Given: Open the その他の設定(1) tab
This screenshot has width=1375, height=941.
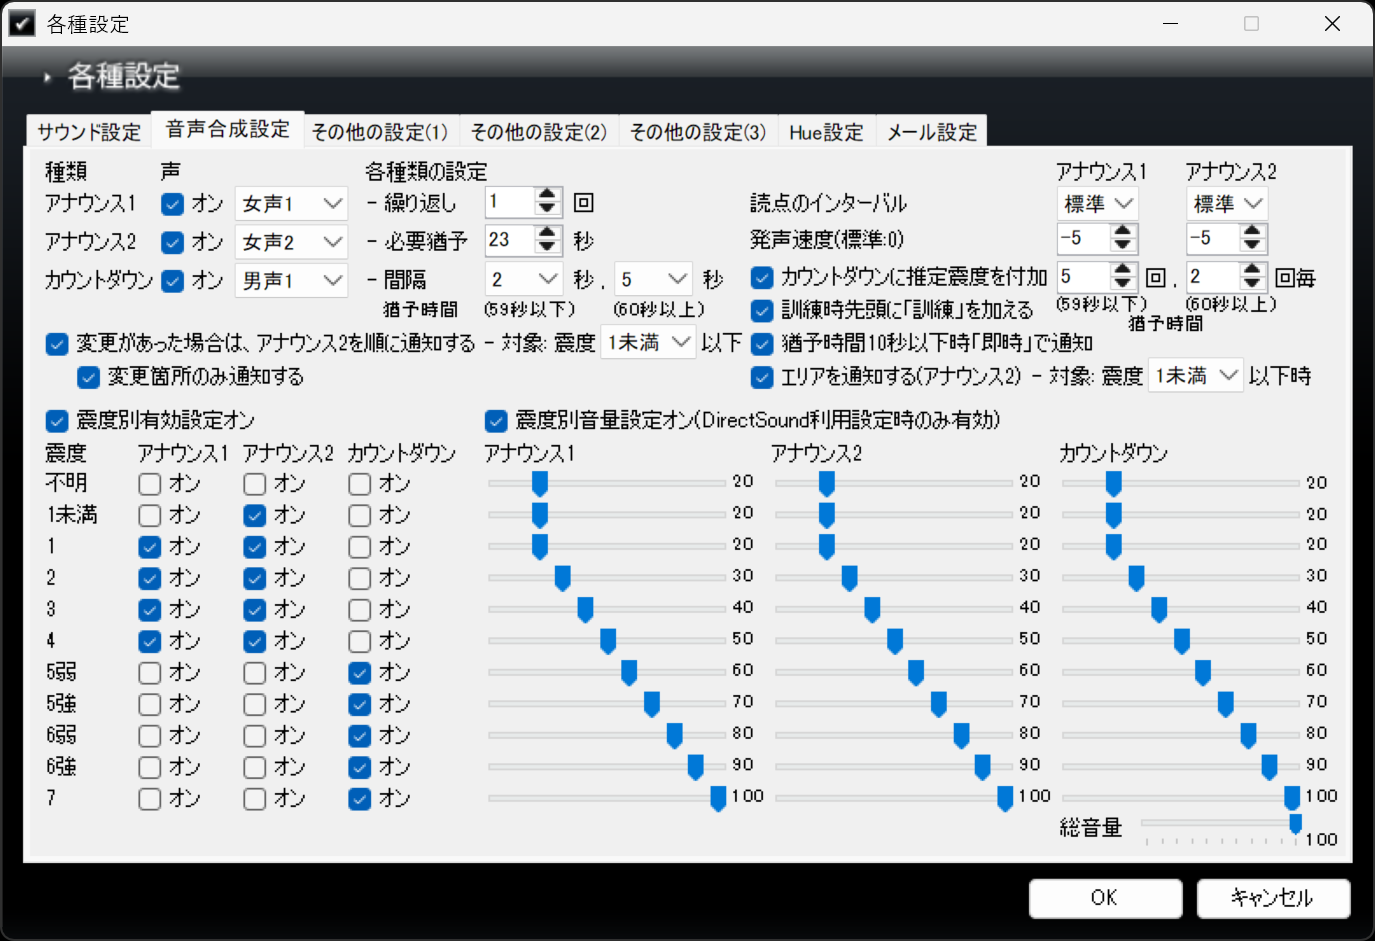Looking at the screenshot, I should (x=380, y=132).
